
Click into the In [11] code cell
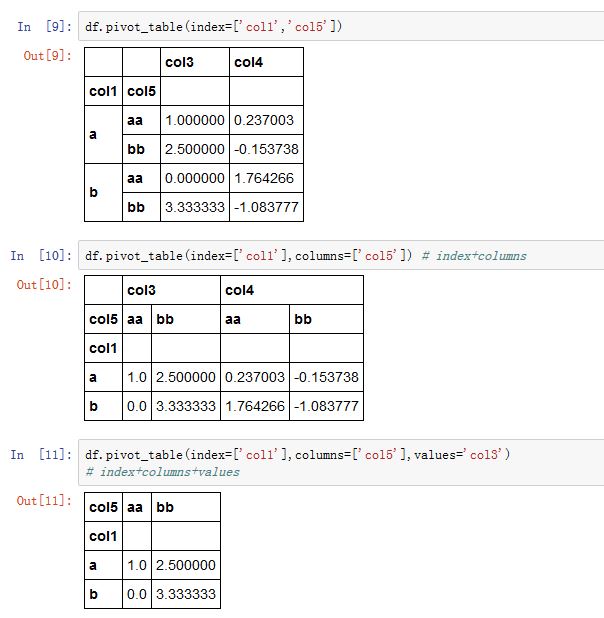click(x=340, y=462)
